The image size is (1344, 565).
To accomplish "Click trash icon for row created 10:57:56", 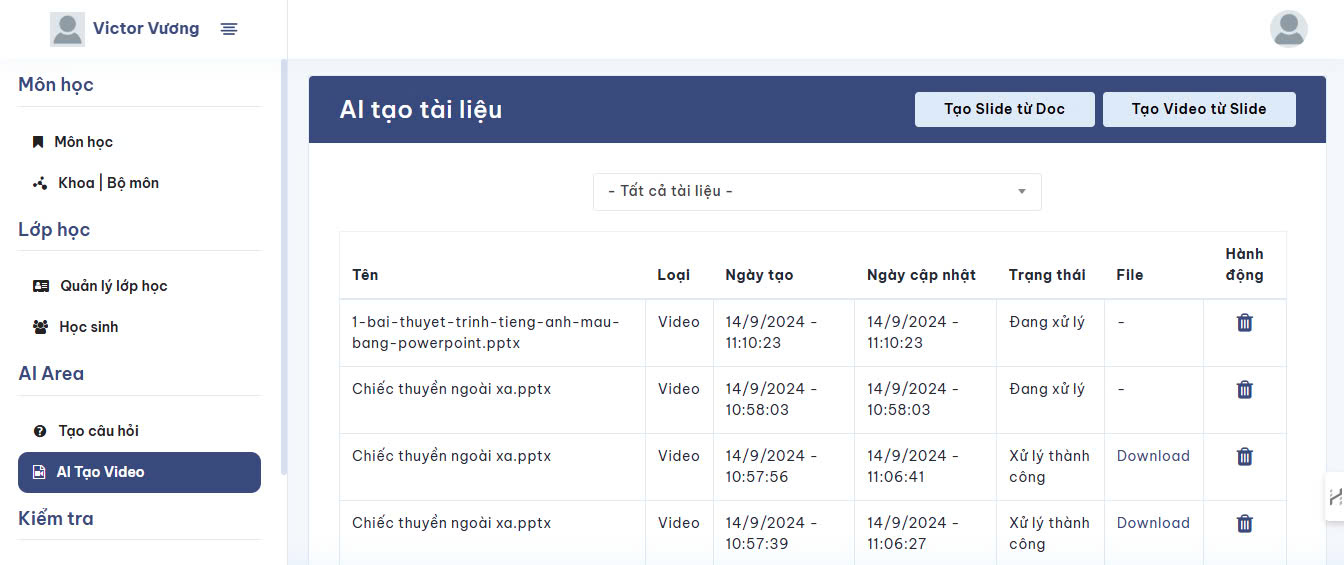I will [x=1245, y=456].
